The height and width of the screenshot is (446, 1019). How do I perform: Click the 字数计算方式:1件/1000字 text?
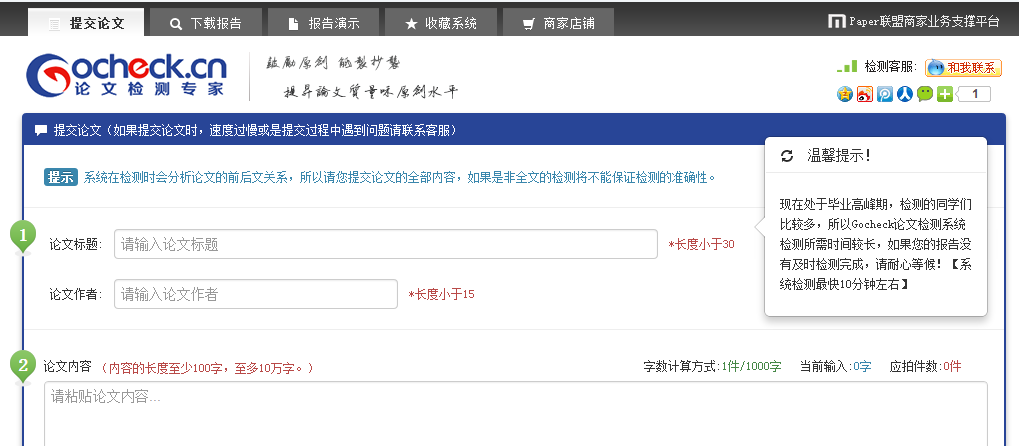coord(713,366)
